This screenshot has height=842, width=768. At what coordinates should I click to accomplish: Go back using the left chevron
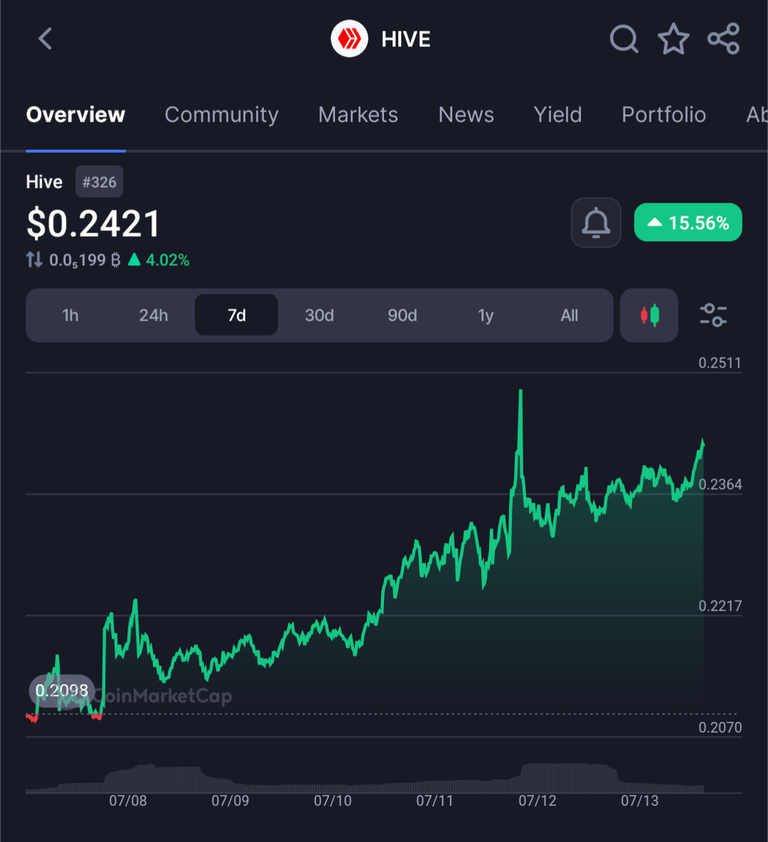(x=46, y=39)
